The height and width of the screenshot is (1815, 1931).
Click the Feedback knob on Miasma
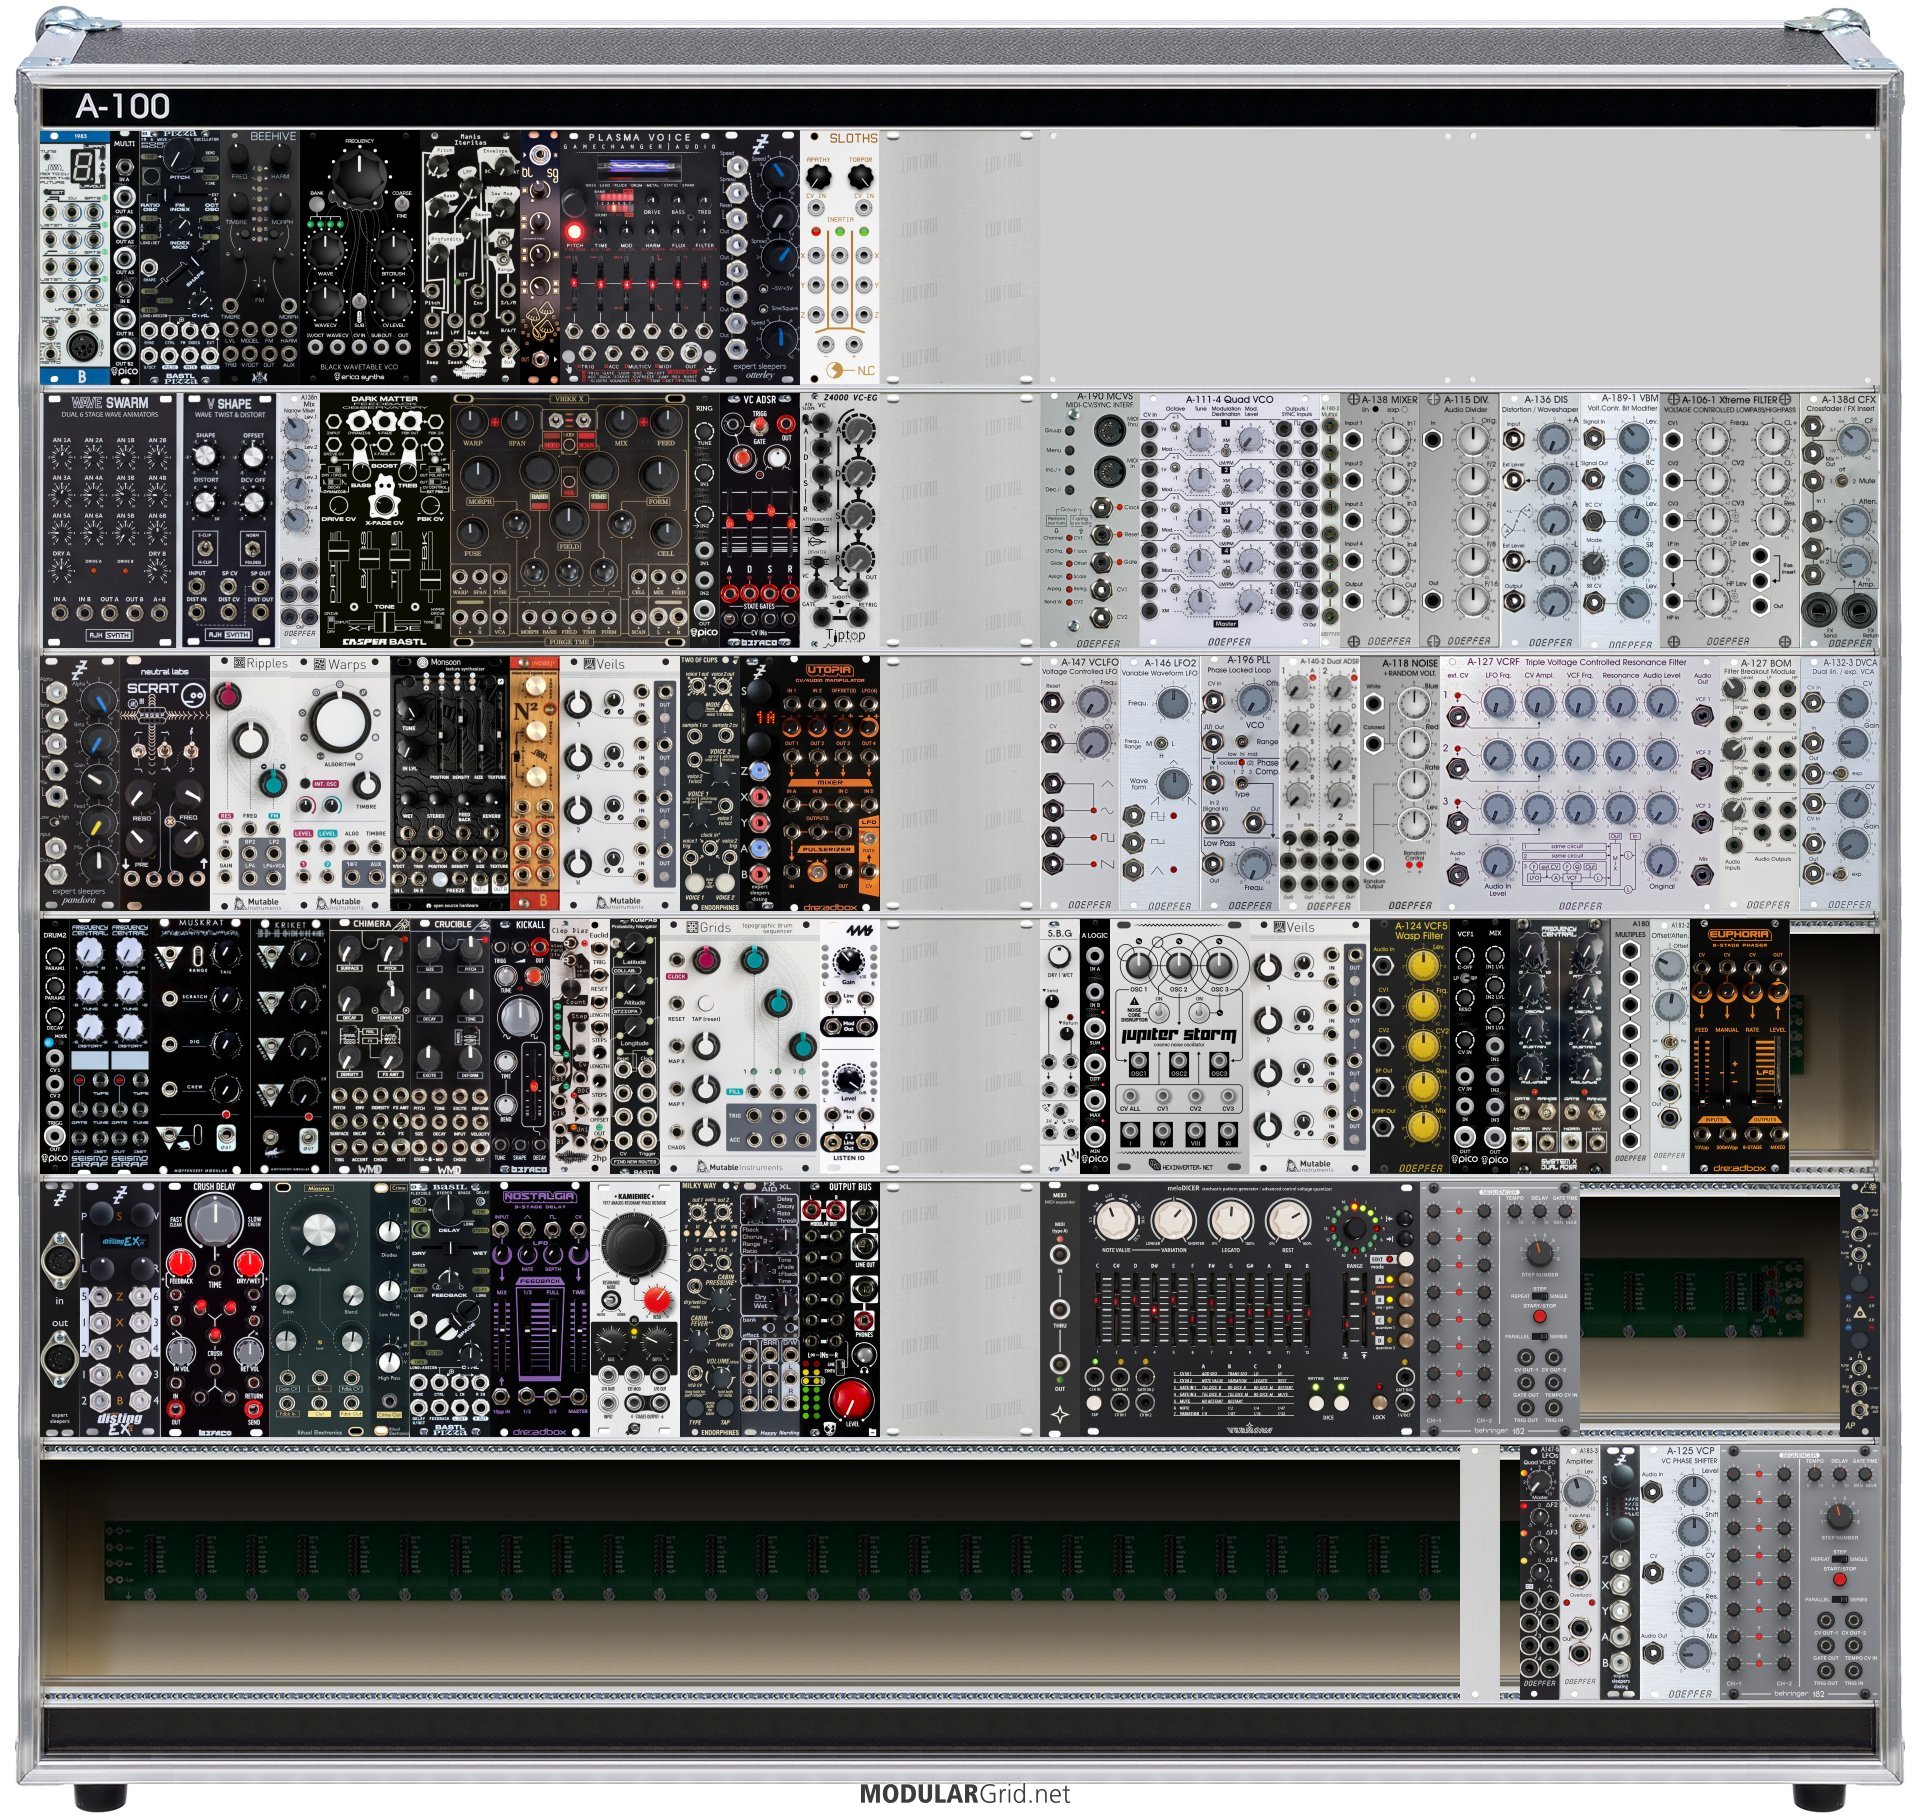319,1232
